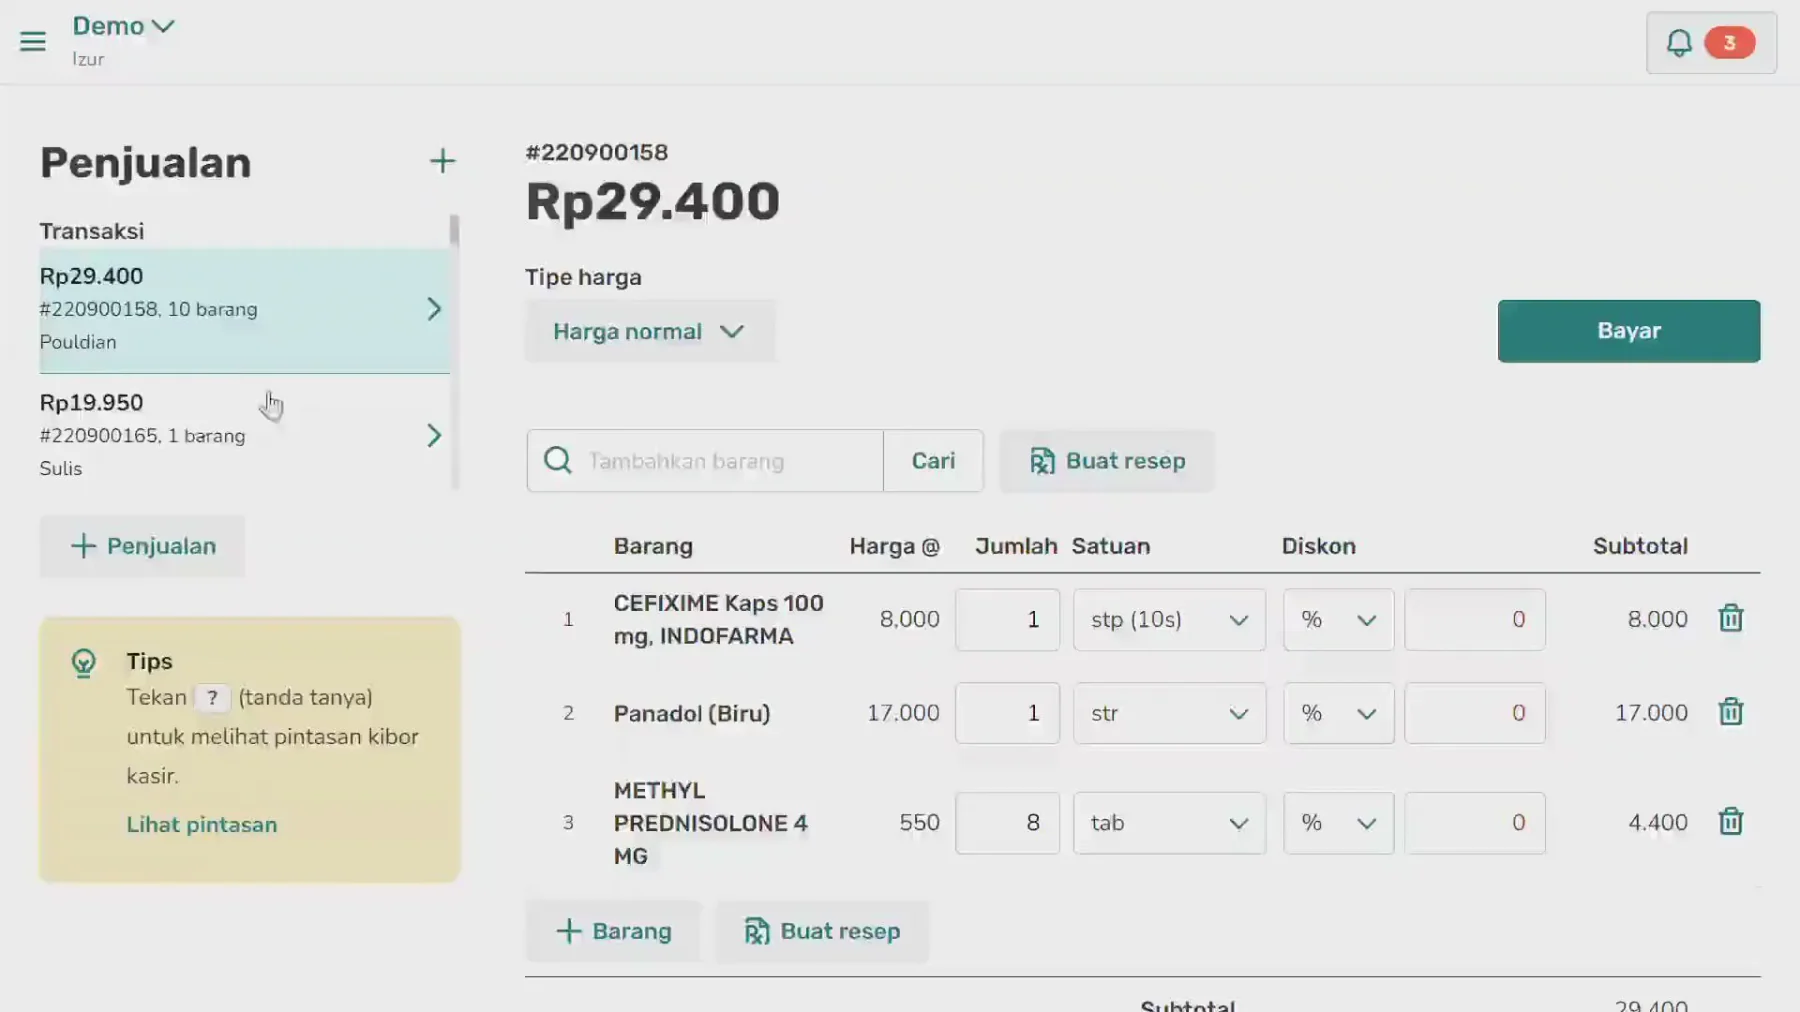The height and width of the screenshot is (1012, 1800).
Task: Click the Tambahkan barang input field
Action: coord(732,460)
